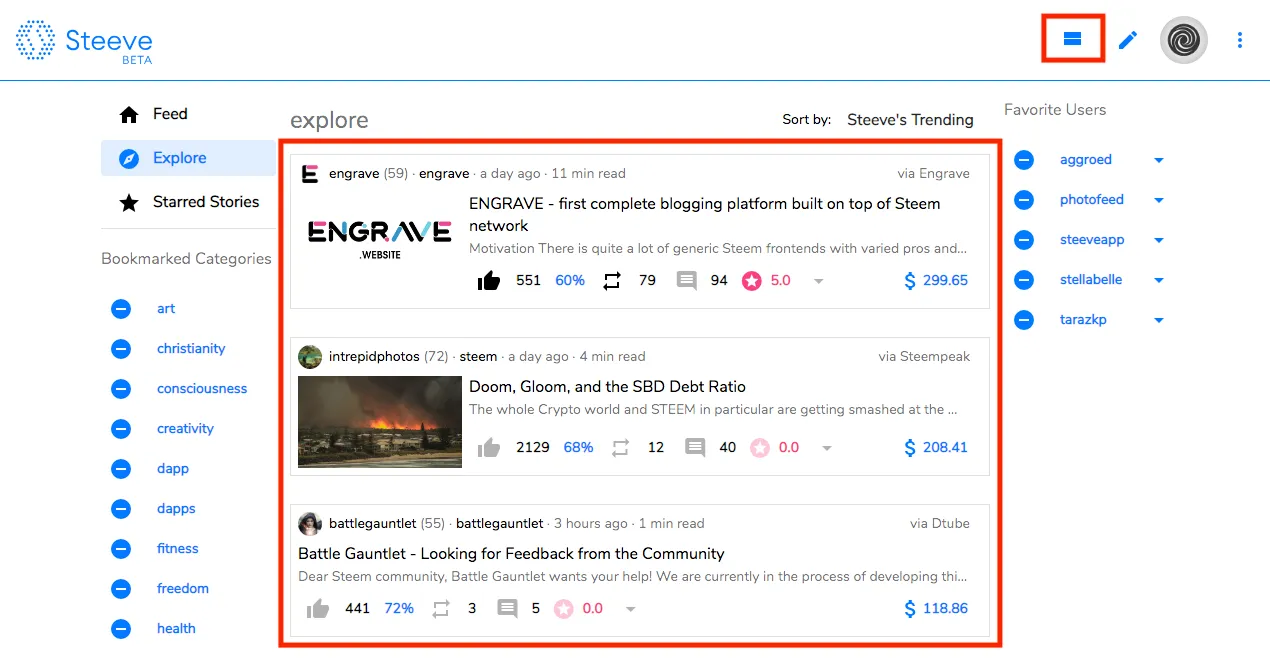The width and height of the screenshot is (1270, 658).
Task: Click star rating icon on Battle Gauntlet post
Action: 564,609
